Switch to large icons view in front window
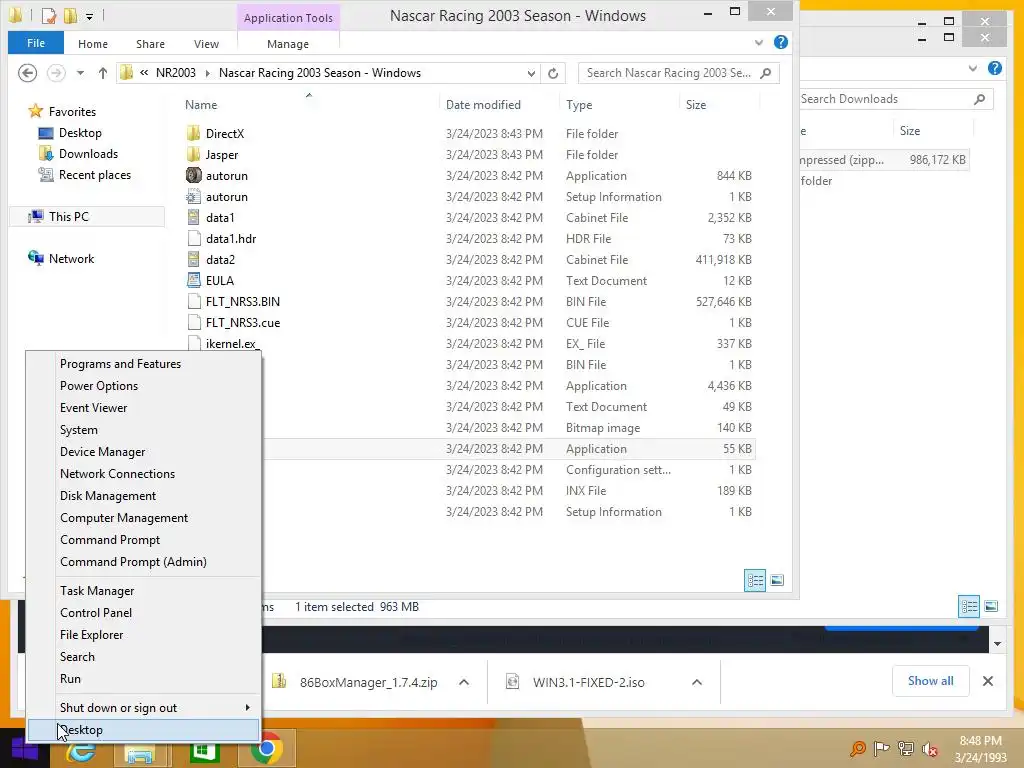 click(777, 581)
